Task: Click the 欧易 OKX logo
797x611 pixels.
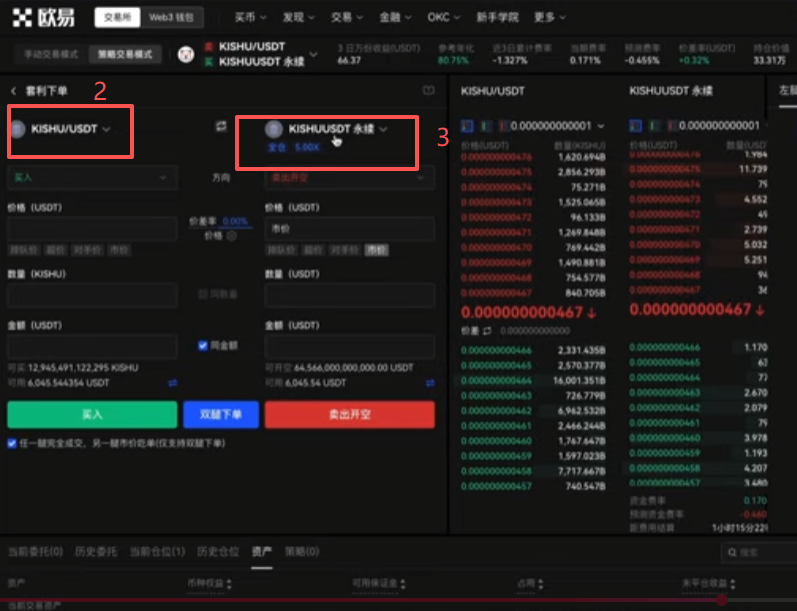Action: click(43, 18)
